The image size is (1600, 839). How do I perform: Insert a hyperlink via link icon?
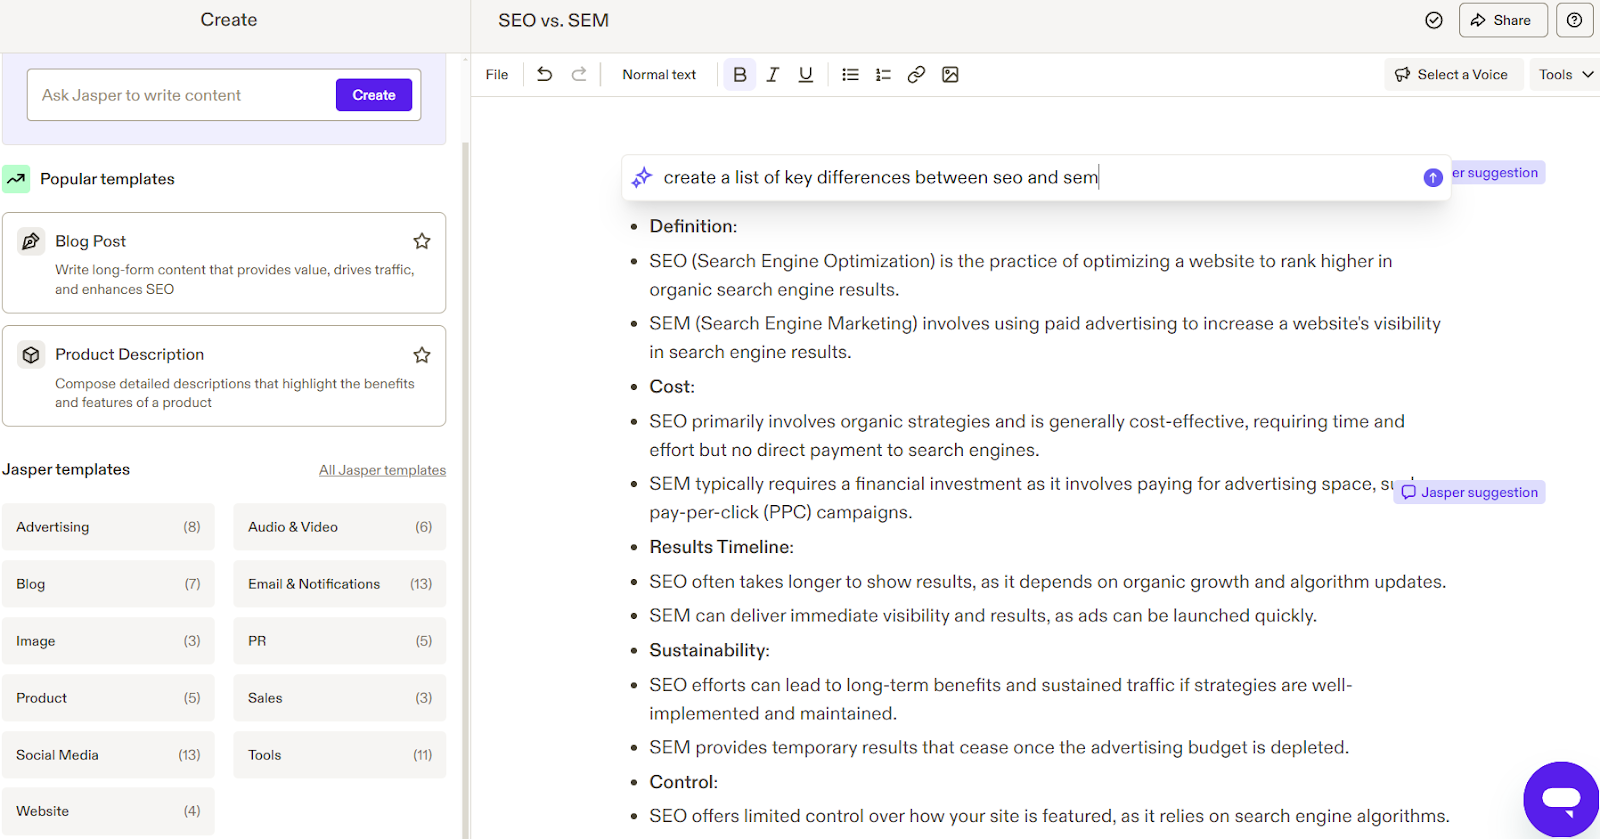point(916,74)
